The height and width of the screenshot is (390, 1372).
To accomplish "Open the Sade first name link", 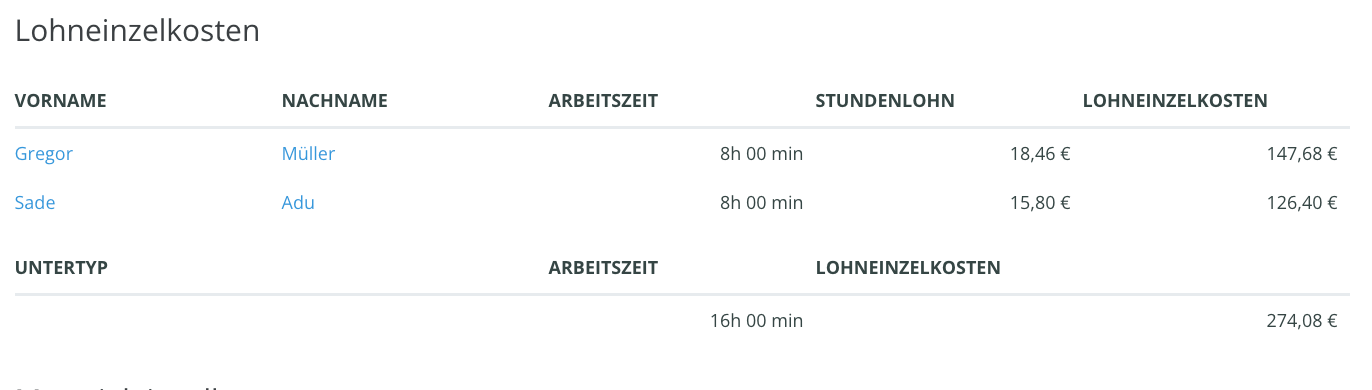I will (x=35, y=203).
